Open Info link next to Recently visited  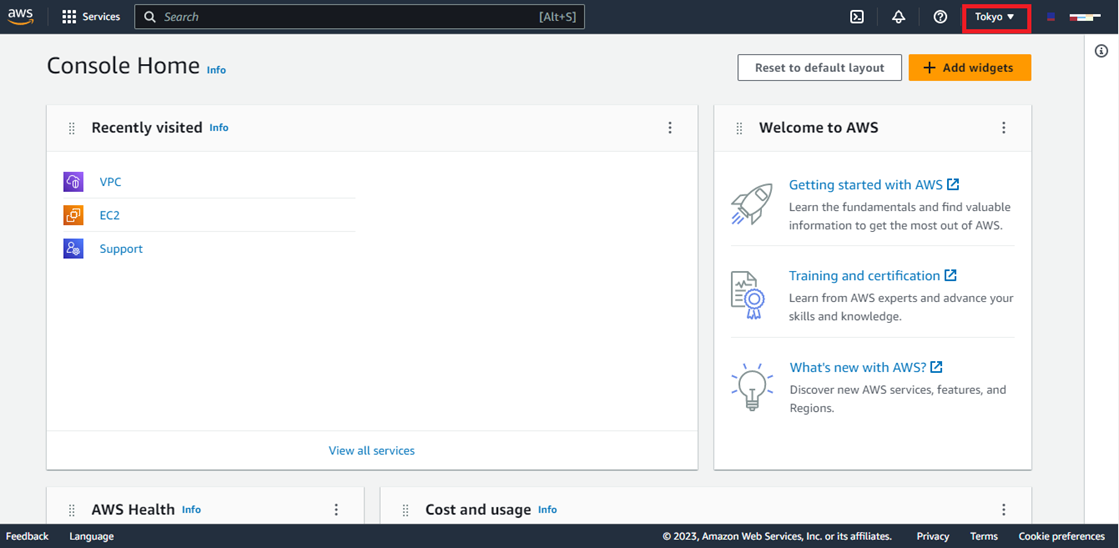(x=219, y=128)
